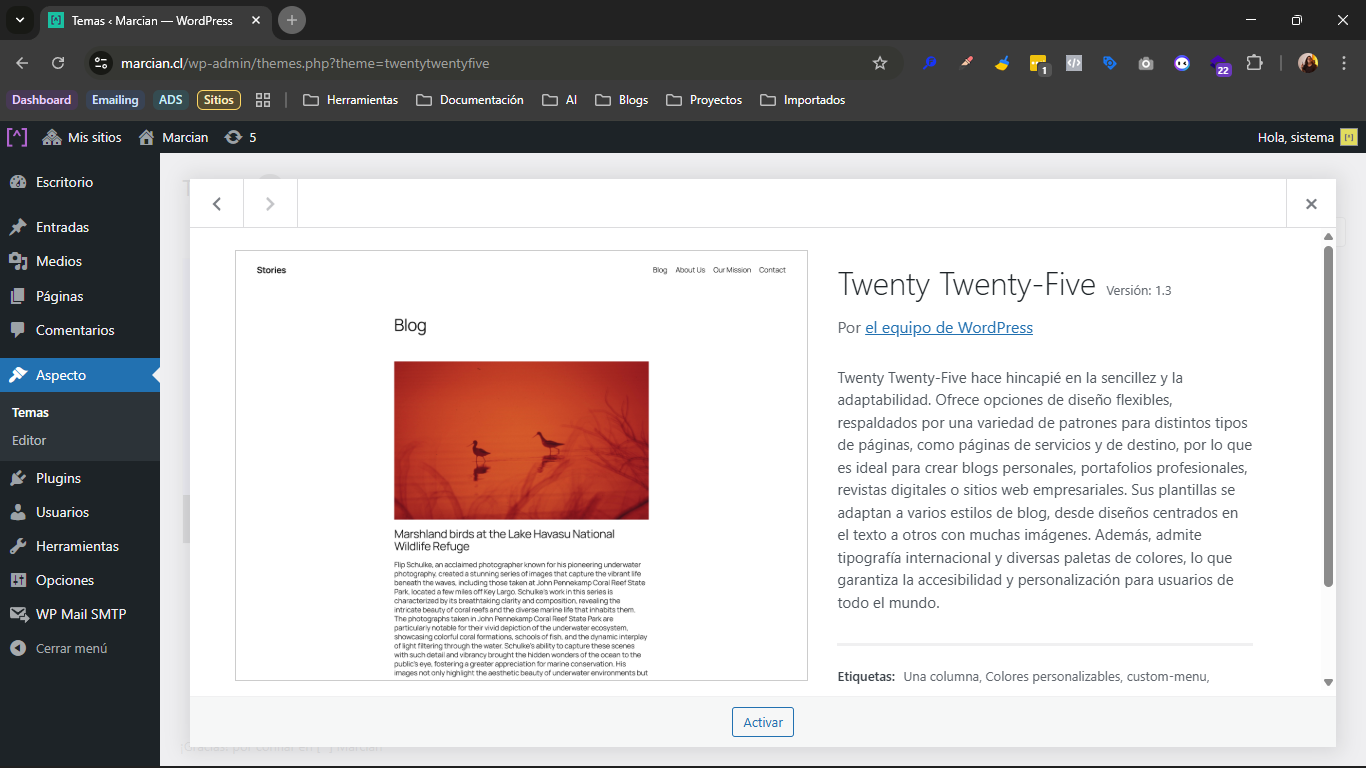Close the theme details overlay

pyautogui.click(x=1310, y=204)
